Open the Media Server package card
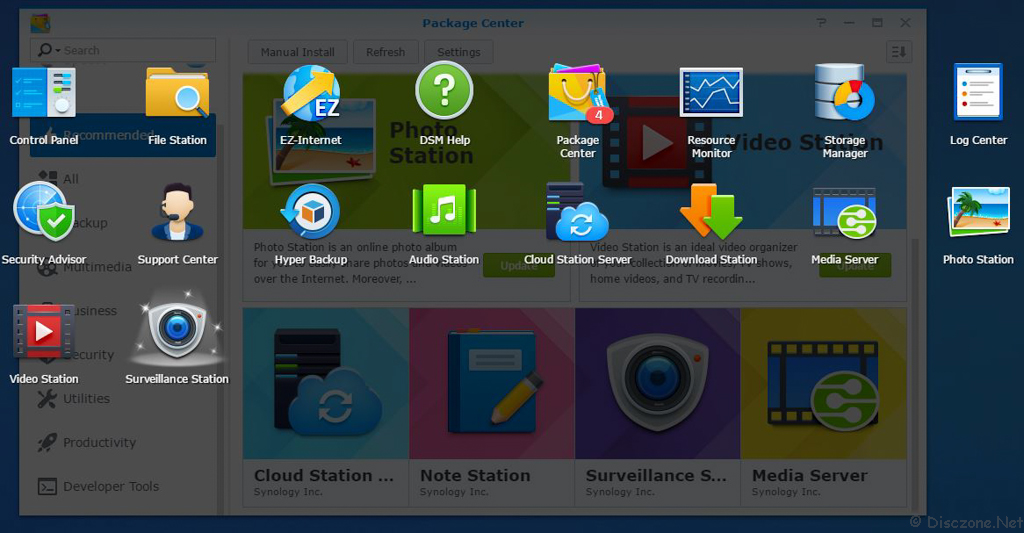 click(824, 407)
